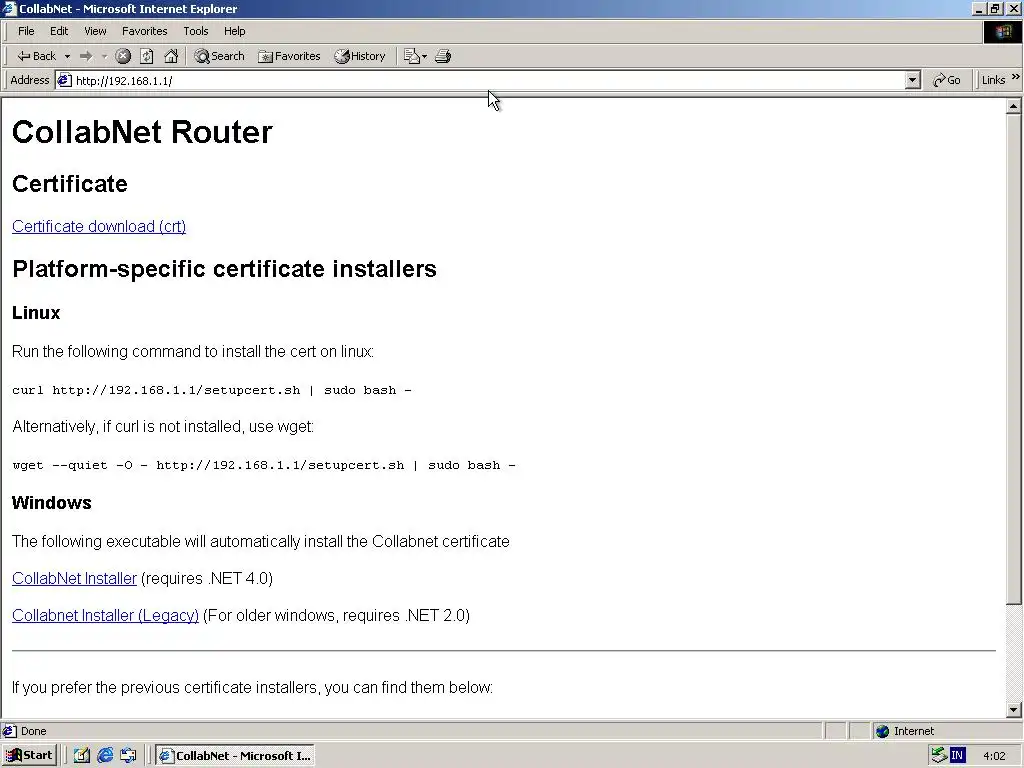The width and height of the screenshot is (1024, 768).
Task: Click the scrollbar down arrow
Action: (1014, 710)
